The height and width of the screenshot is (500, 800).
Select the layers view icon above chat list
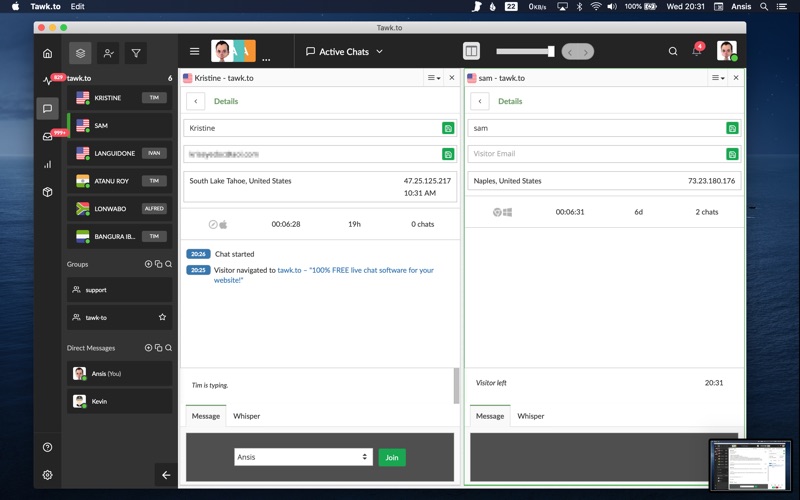pyautogui.click(x=80, y=53)
